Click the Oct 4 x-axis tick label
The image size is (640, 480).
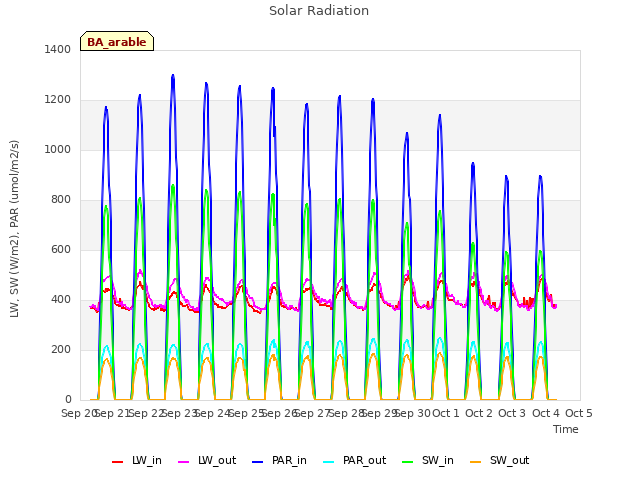click(546, 413)
